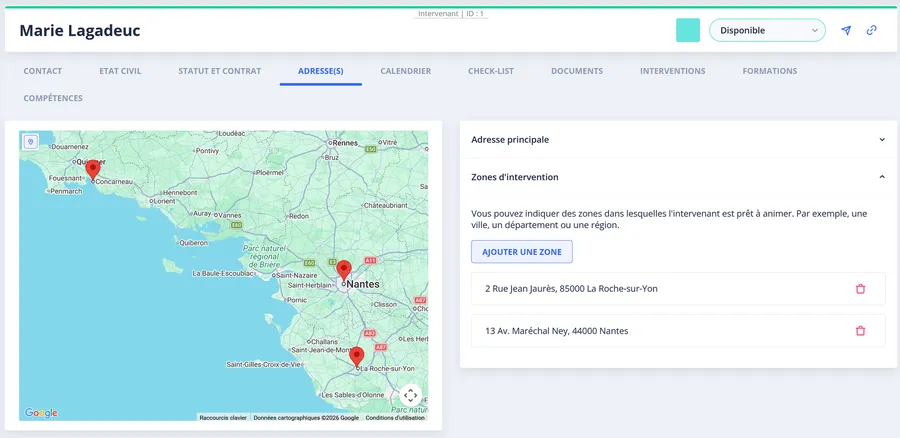Viewport: 900px width, 438px height.
Task: Click Lorient city label on map
Action: tap(164, 201)
